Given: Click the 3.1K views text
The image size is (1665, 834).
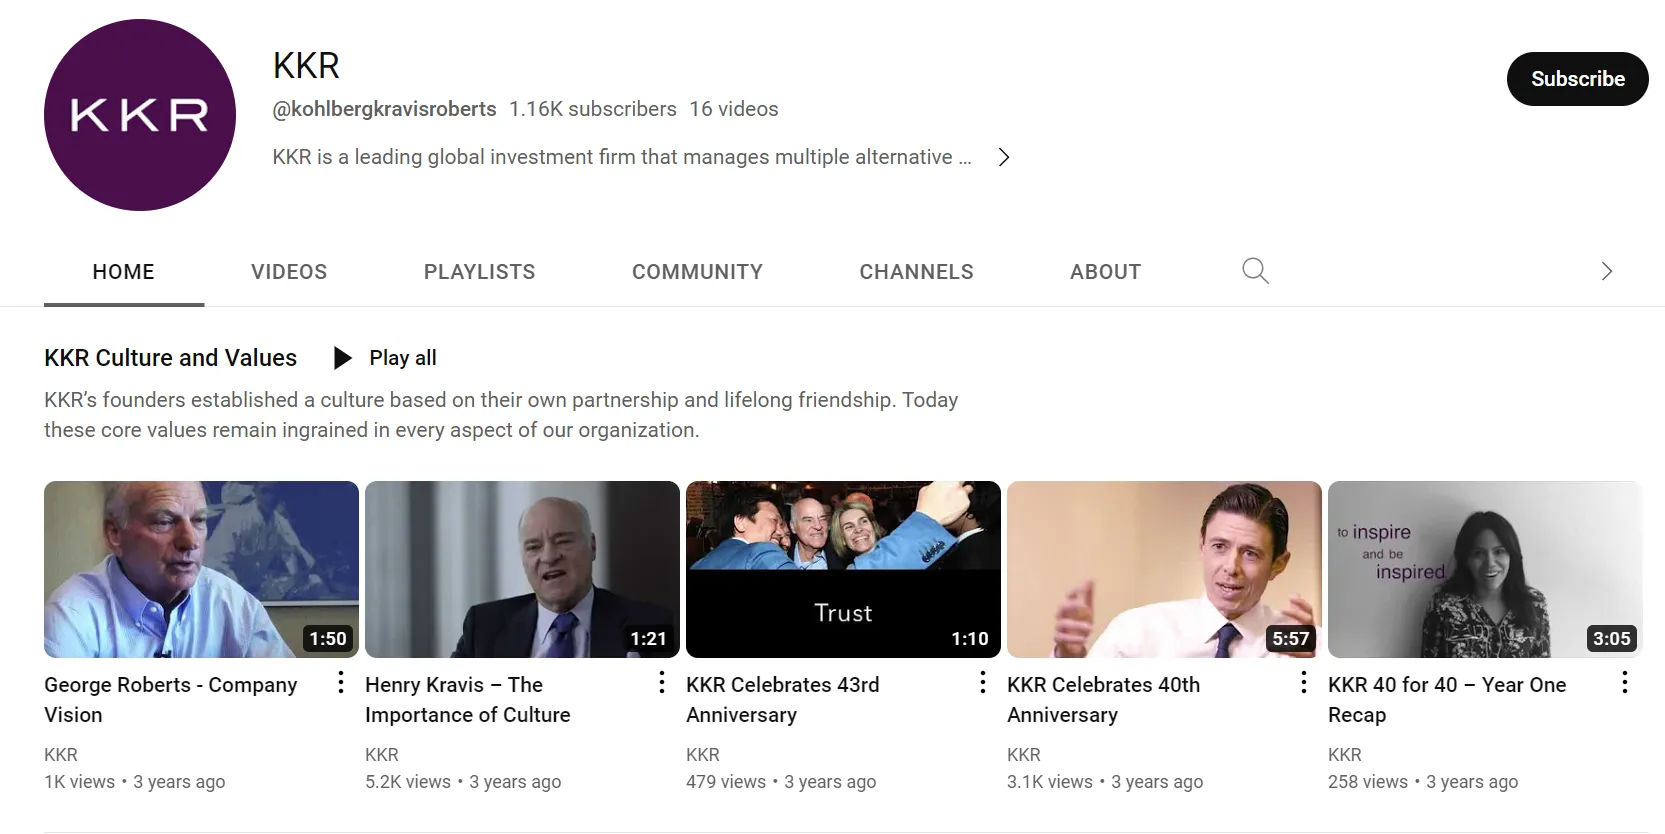Looking at the screenshot, I should [1050, 782].
